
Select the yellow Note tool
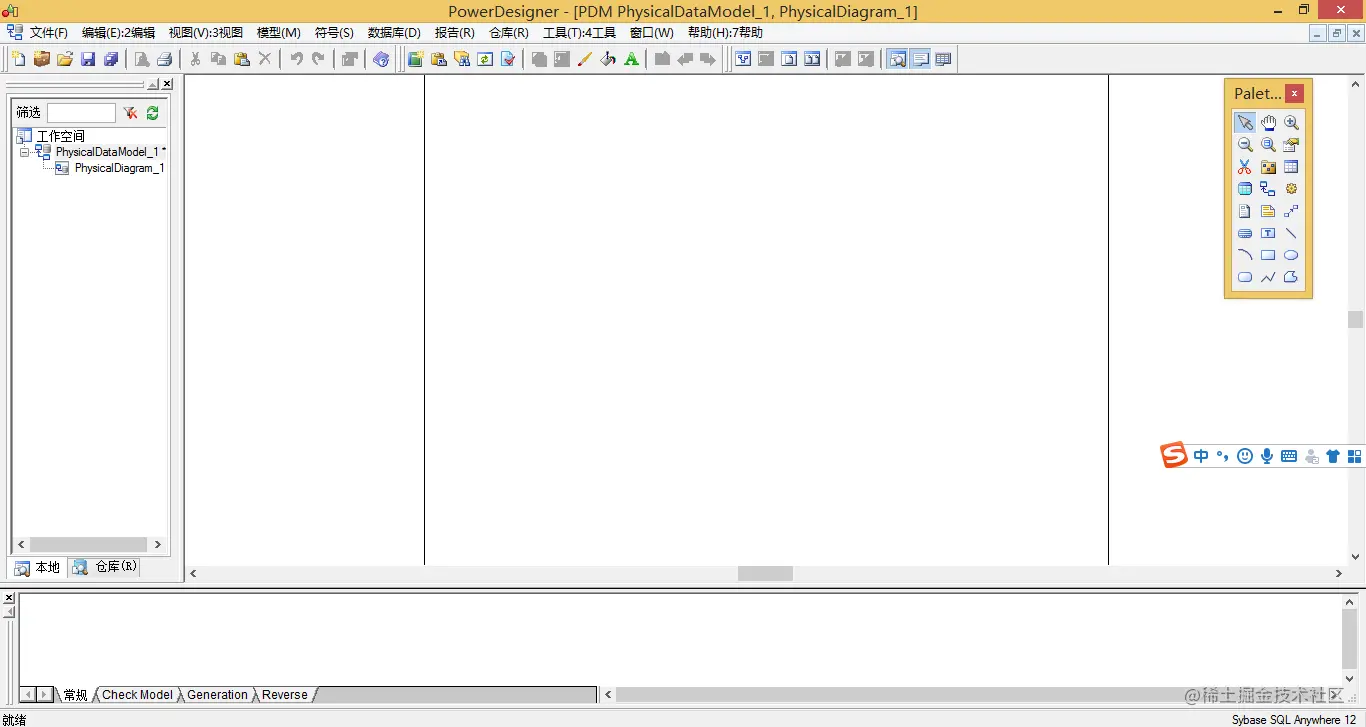coord(1268,211)
